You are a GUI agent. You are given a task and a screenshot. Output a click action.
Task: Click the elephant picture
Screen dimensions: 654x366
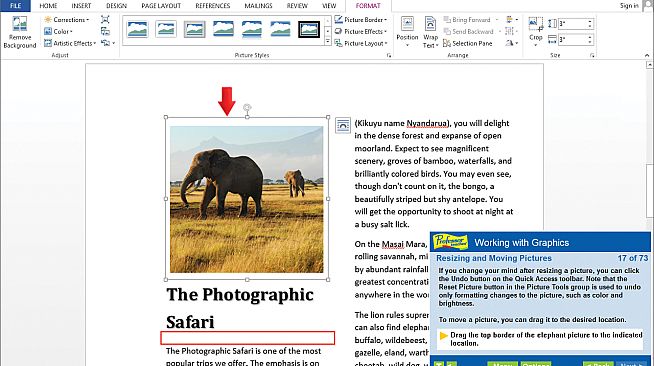tap(247, 199)
